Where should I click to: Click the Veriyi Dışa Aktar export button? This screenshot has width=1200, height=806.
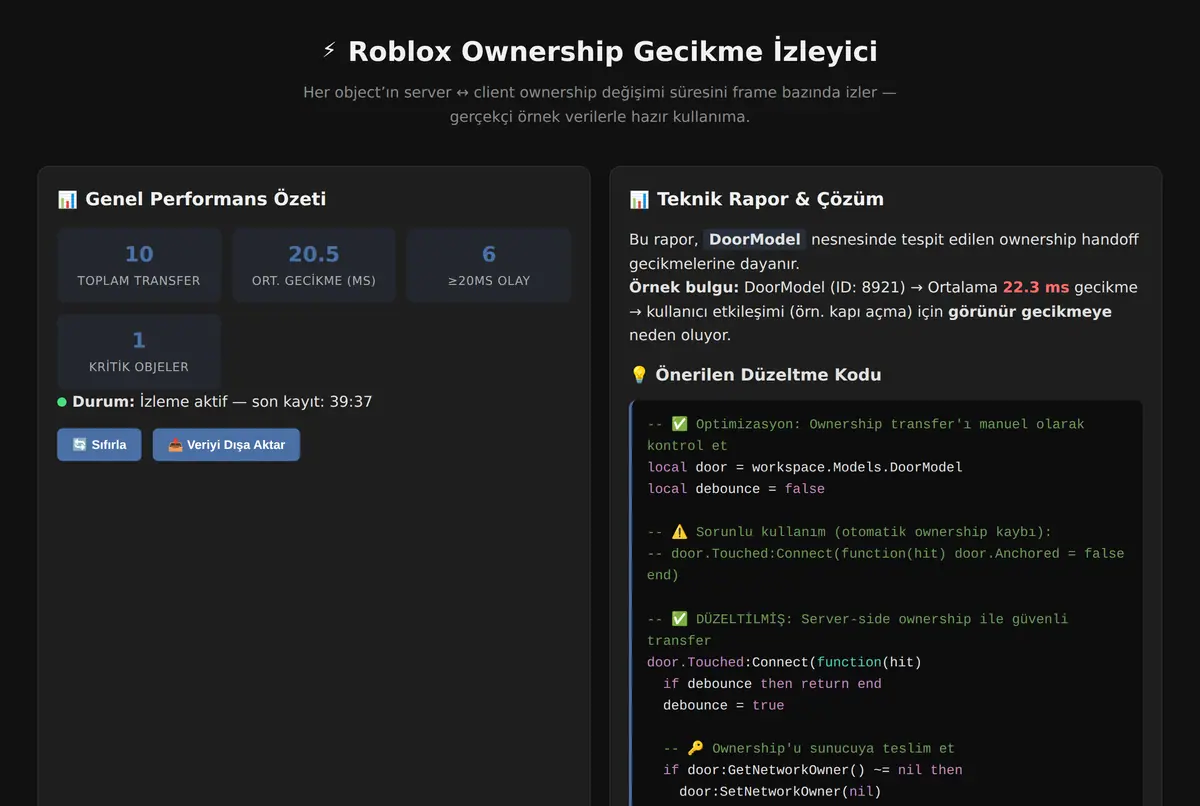226,445
